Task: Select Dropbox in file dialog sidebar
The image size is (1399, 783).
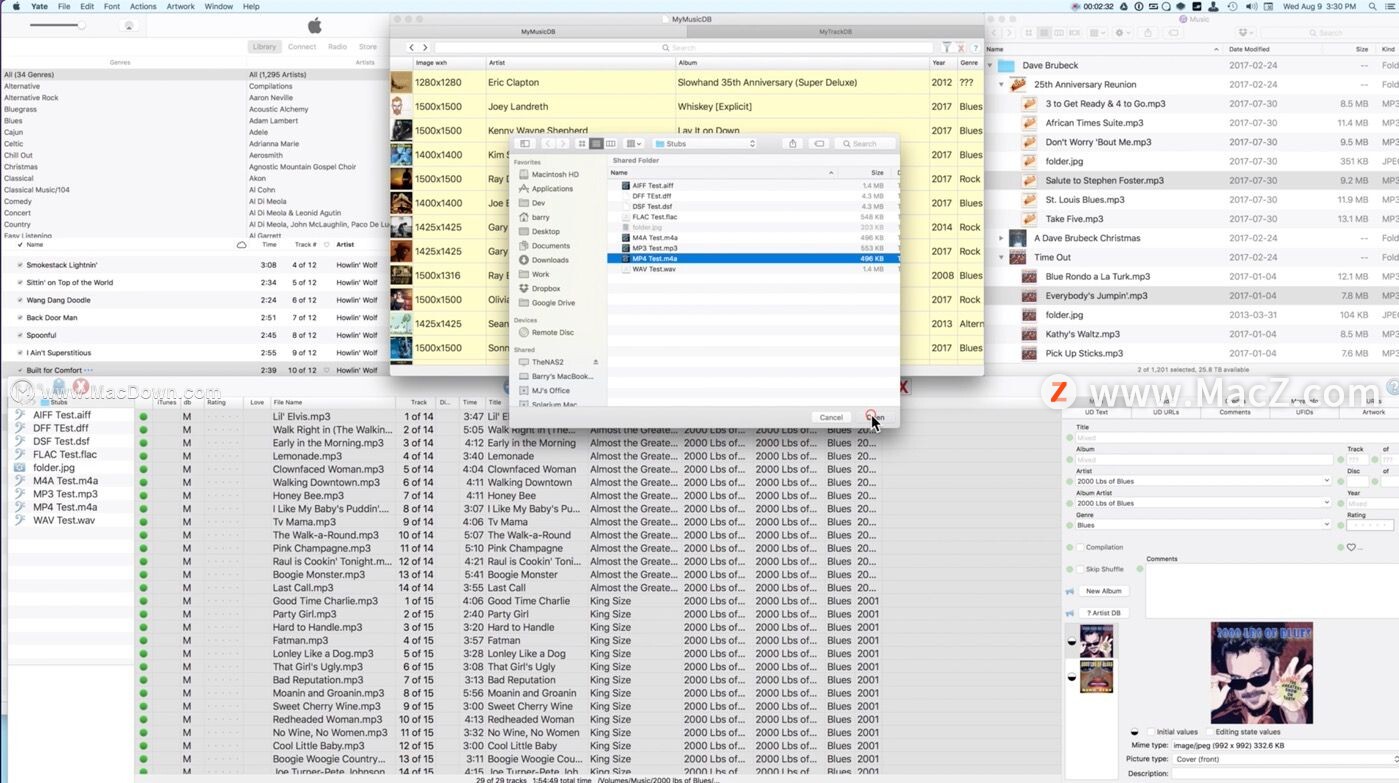Action: pyautogui.click(x=546, y=288)
